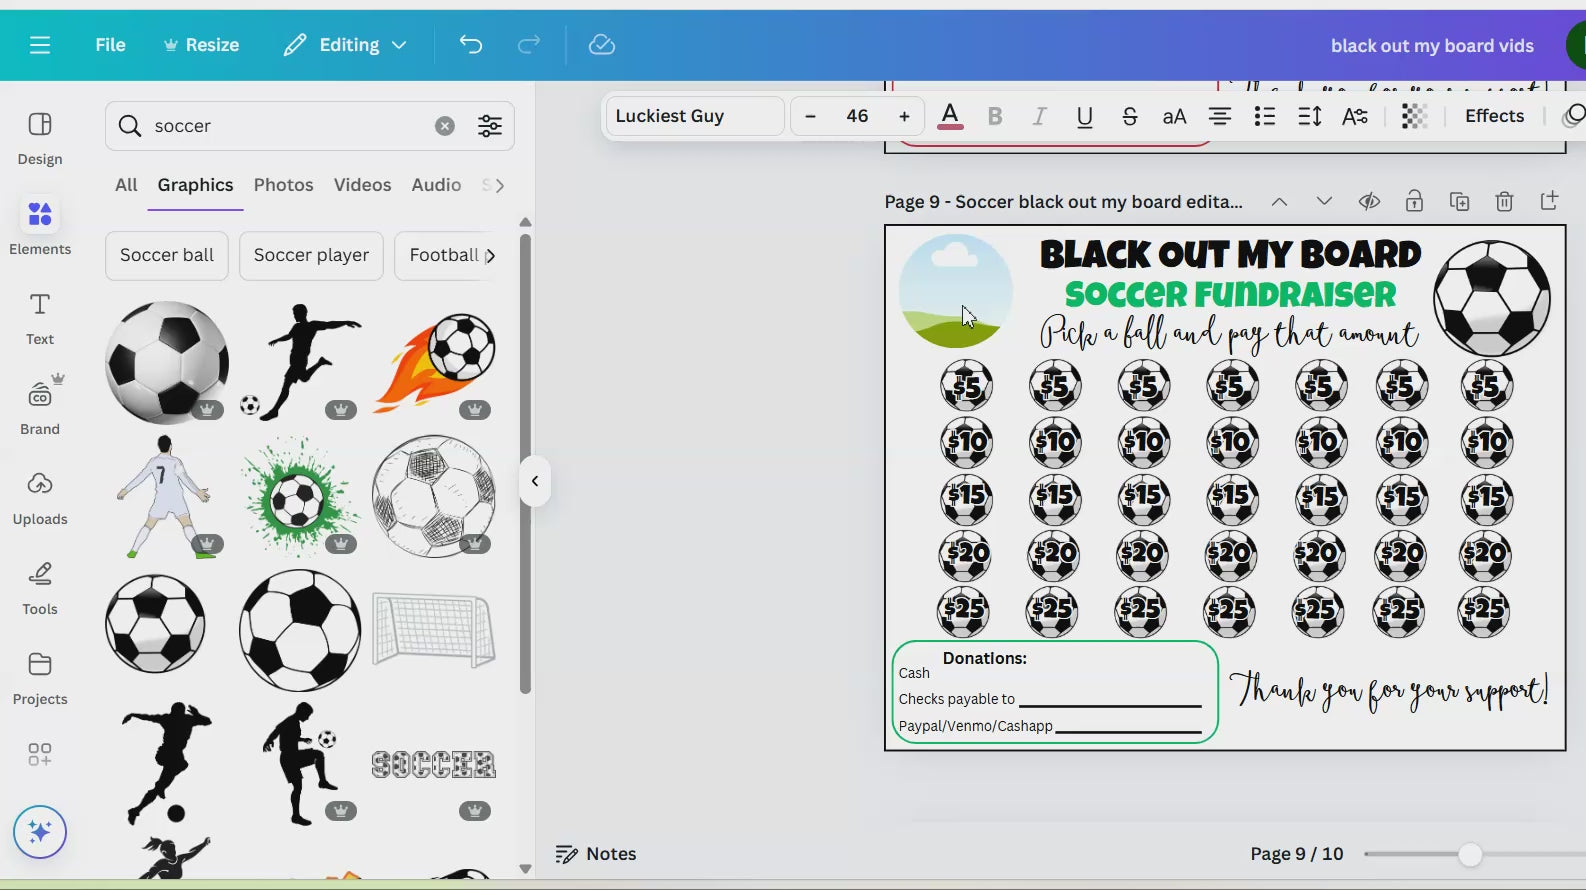Click inside the soccer search field
The image size is (1586, 890).
pyautogui.click(x=290, y=126)
